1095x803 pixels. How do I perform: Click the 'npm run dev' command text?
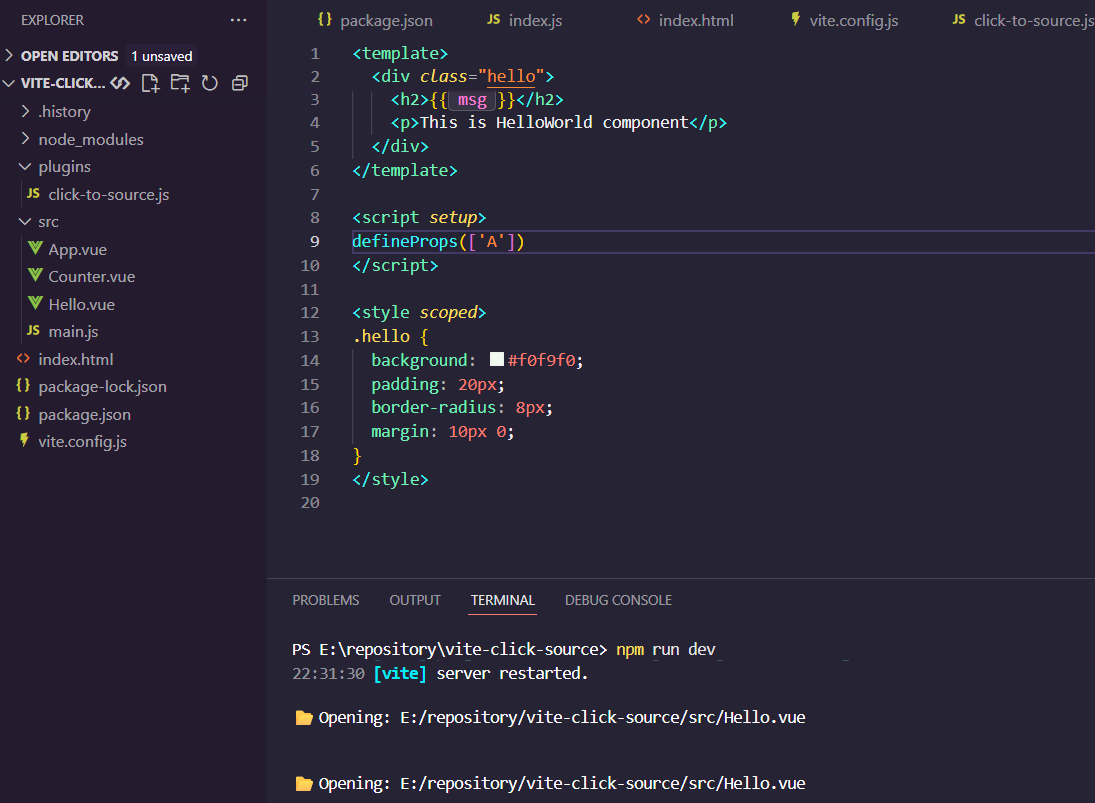pos(666,650)
